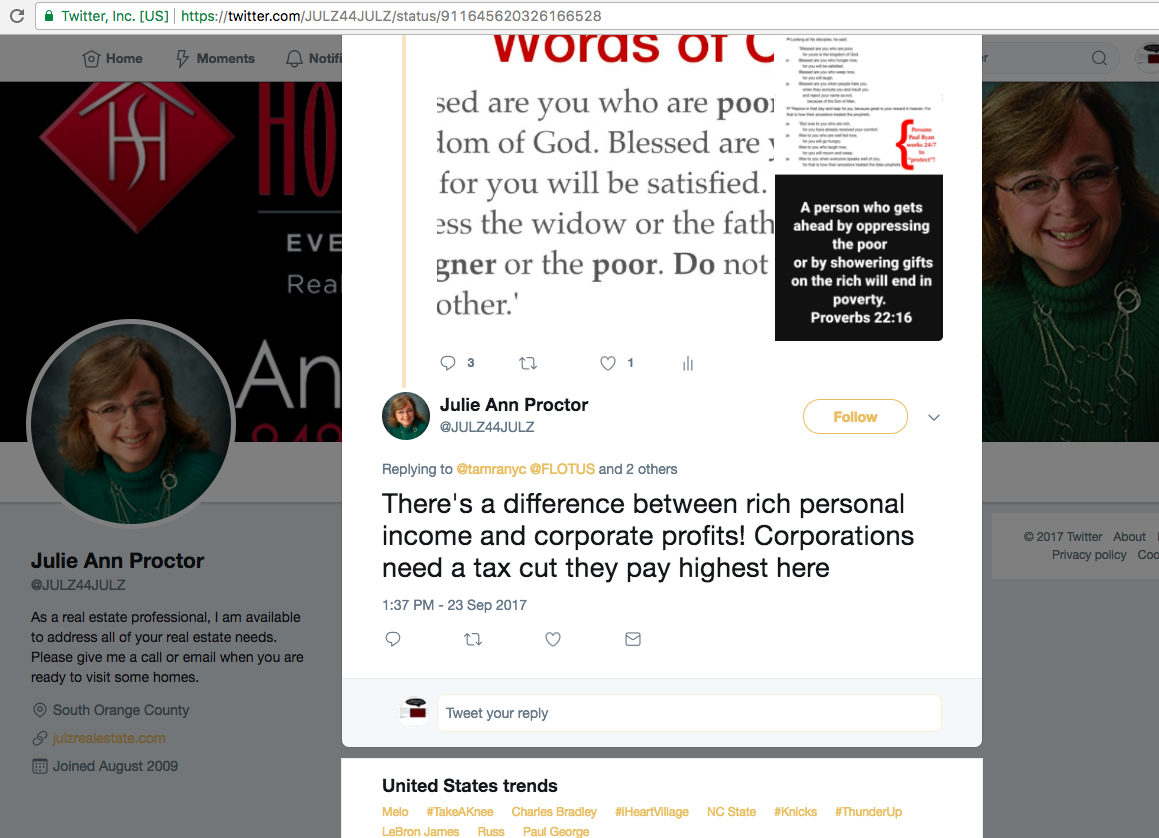This screenshot has height=838, width=1159.
Task: Send tweet via direct message envelope icon
Action: (x=633, y=639)
